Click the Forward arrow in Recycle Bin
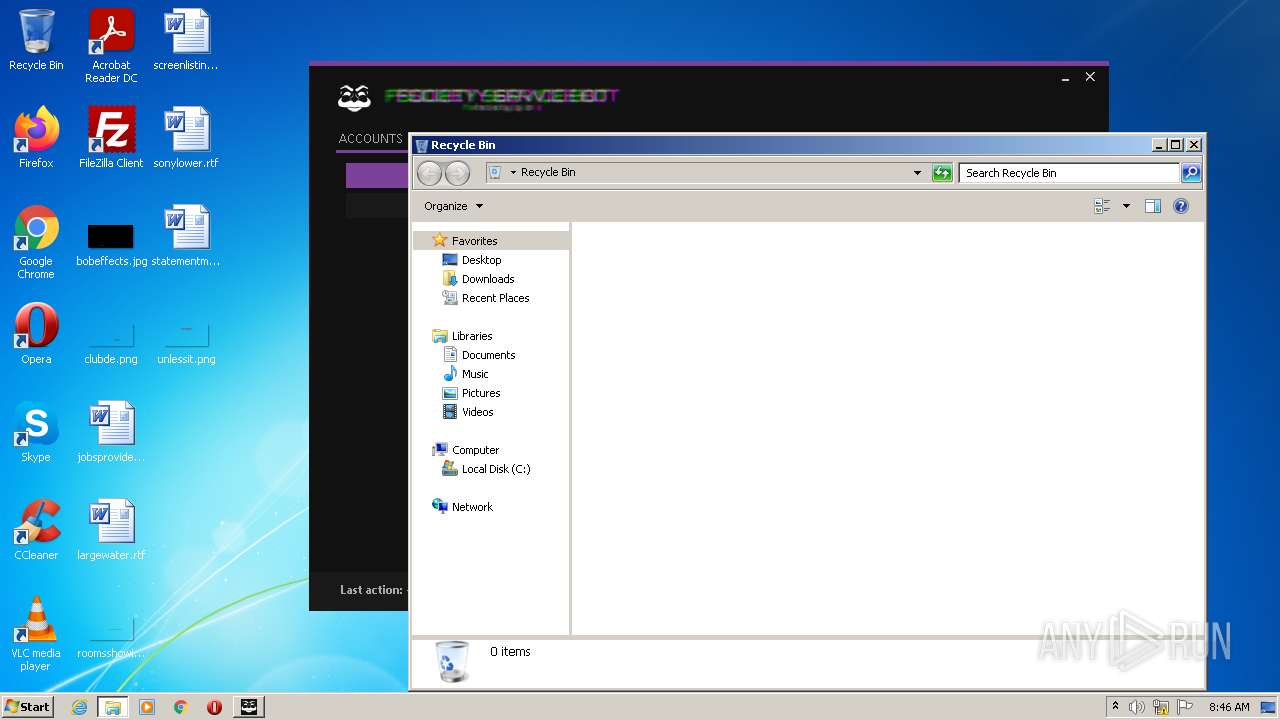The height and width of the screenshot is (720, 1280). 457,173
